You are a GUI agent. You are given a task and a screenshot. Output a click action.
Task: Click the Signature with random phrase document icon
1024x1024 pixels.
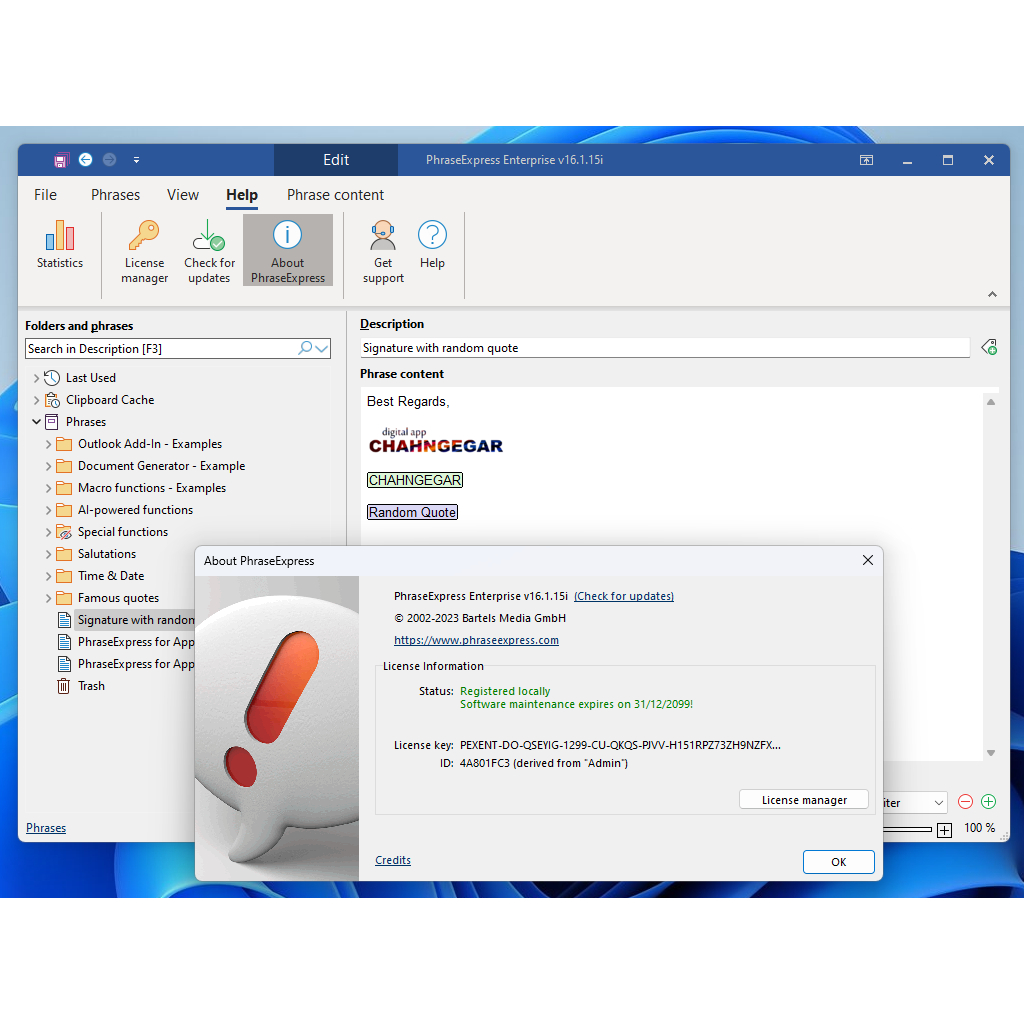[x=64, y=620]
